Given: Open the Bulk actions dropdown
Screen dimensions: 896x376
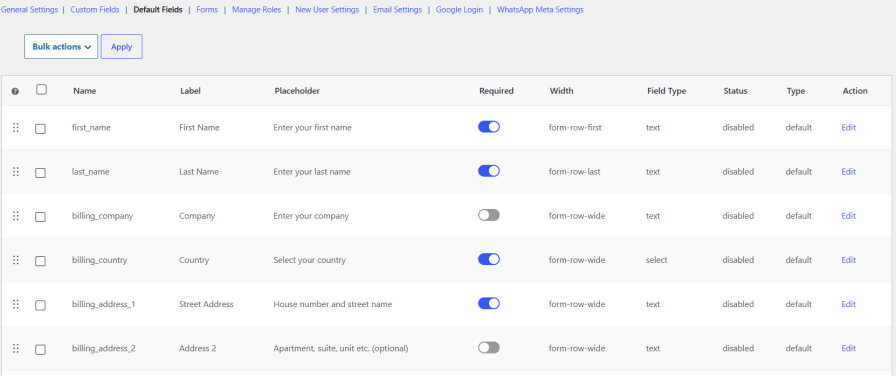Looking at the screenshot, I should 61,47.
